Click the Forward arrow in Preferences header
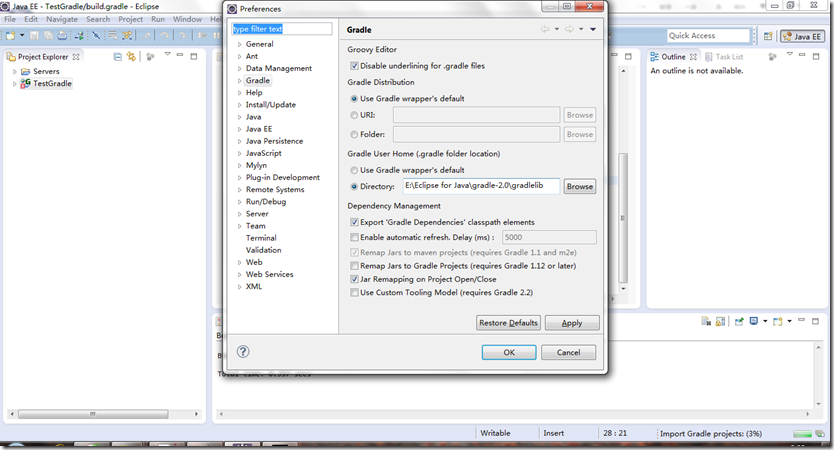The width and height of the screenshot is (834, 450). tap(569, 29)
